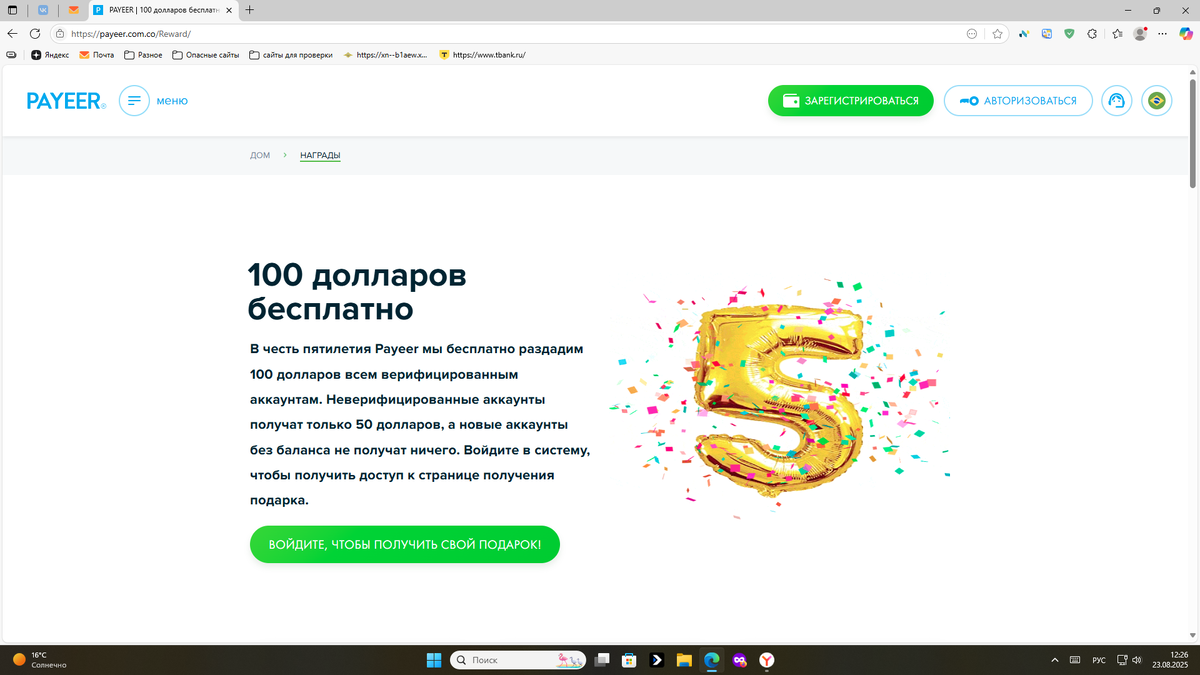Open the Favorites list icon
This screenshot has width=1200, height=675.
coord(1117,33)
